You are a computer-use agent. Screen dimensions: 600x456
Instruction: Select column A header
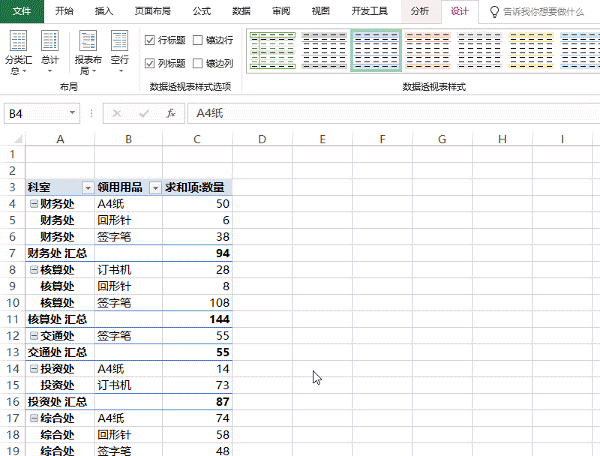[60, 139]
